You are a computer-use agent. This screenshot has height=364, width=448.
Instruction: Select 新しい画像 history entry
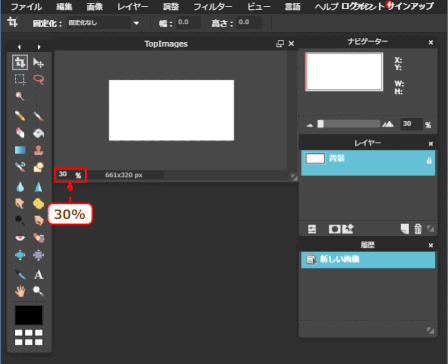pyautogui.click(x=368, y=260)
